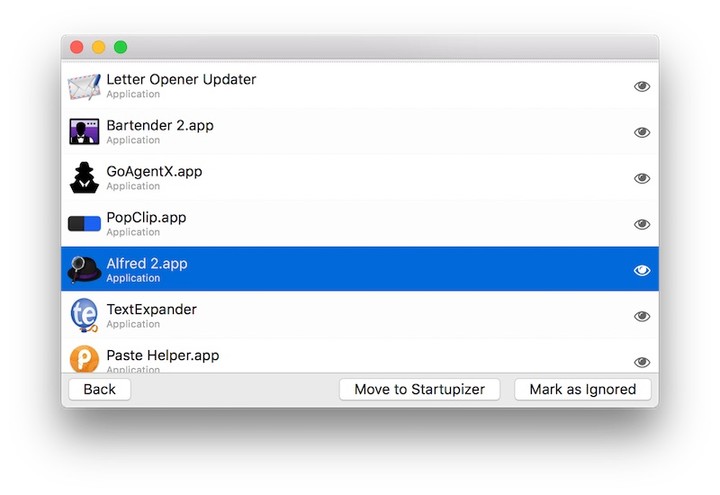Select the TextExpander row name
The height and width of the screenshot is (495, 720).
pyautogui.click(x=151, y=310)
